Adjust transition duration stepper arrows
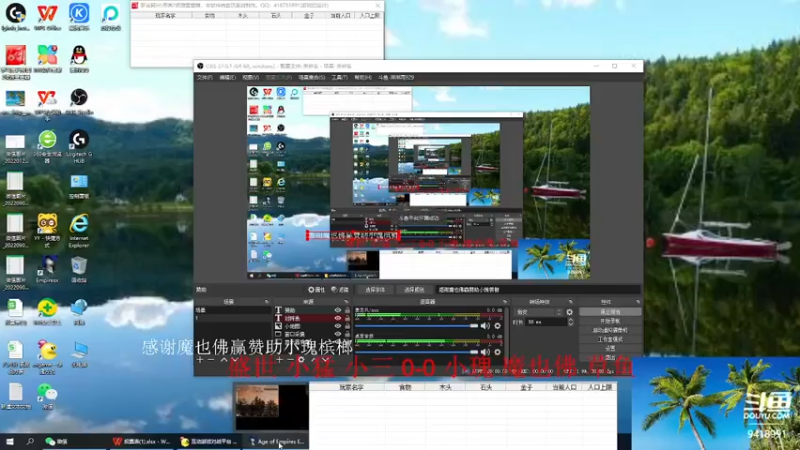Screen dimensions: 800x450 pos(570,322)
